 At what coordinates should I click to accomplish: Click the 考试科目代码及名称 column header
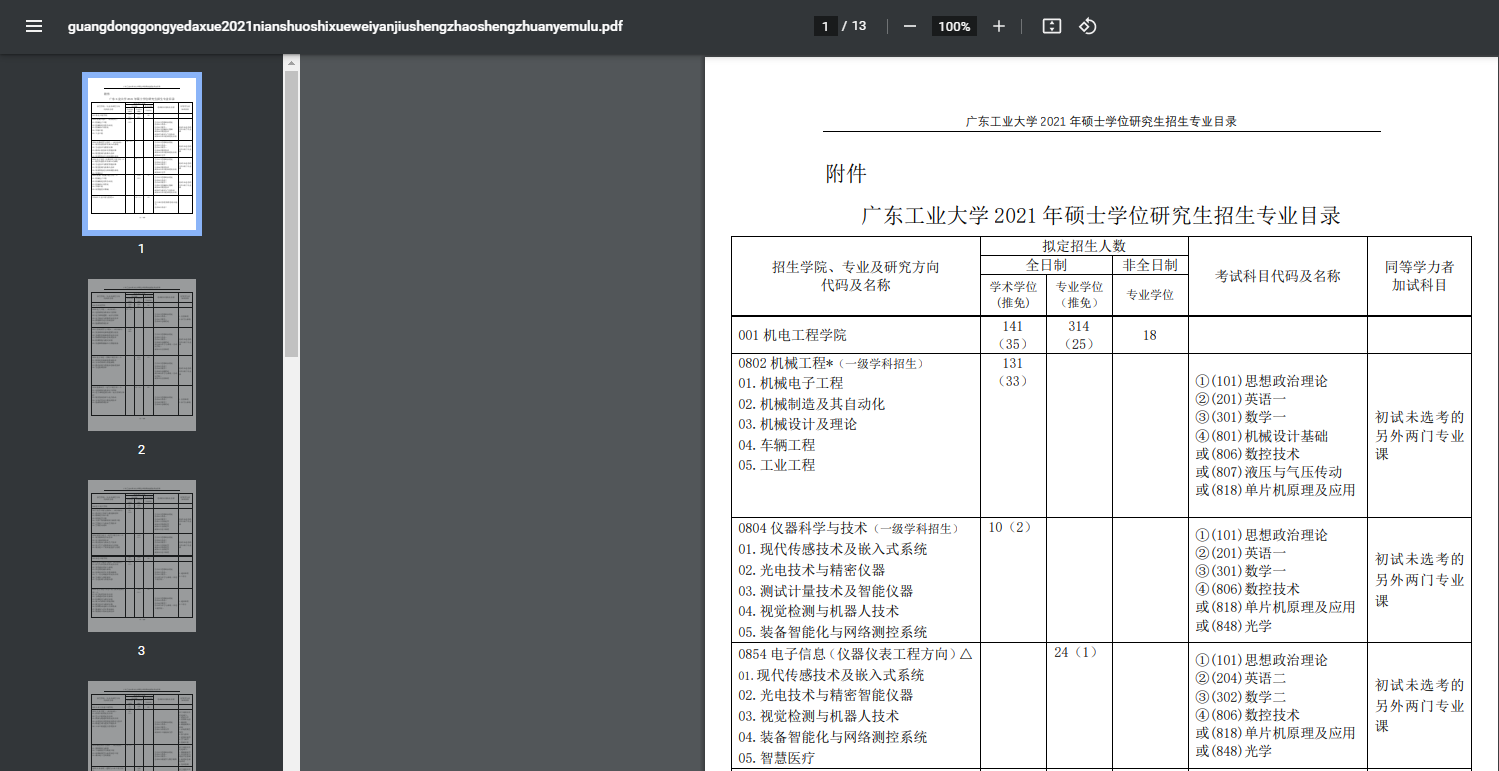[x=1277, y=276]
